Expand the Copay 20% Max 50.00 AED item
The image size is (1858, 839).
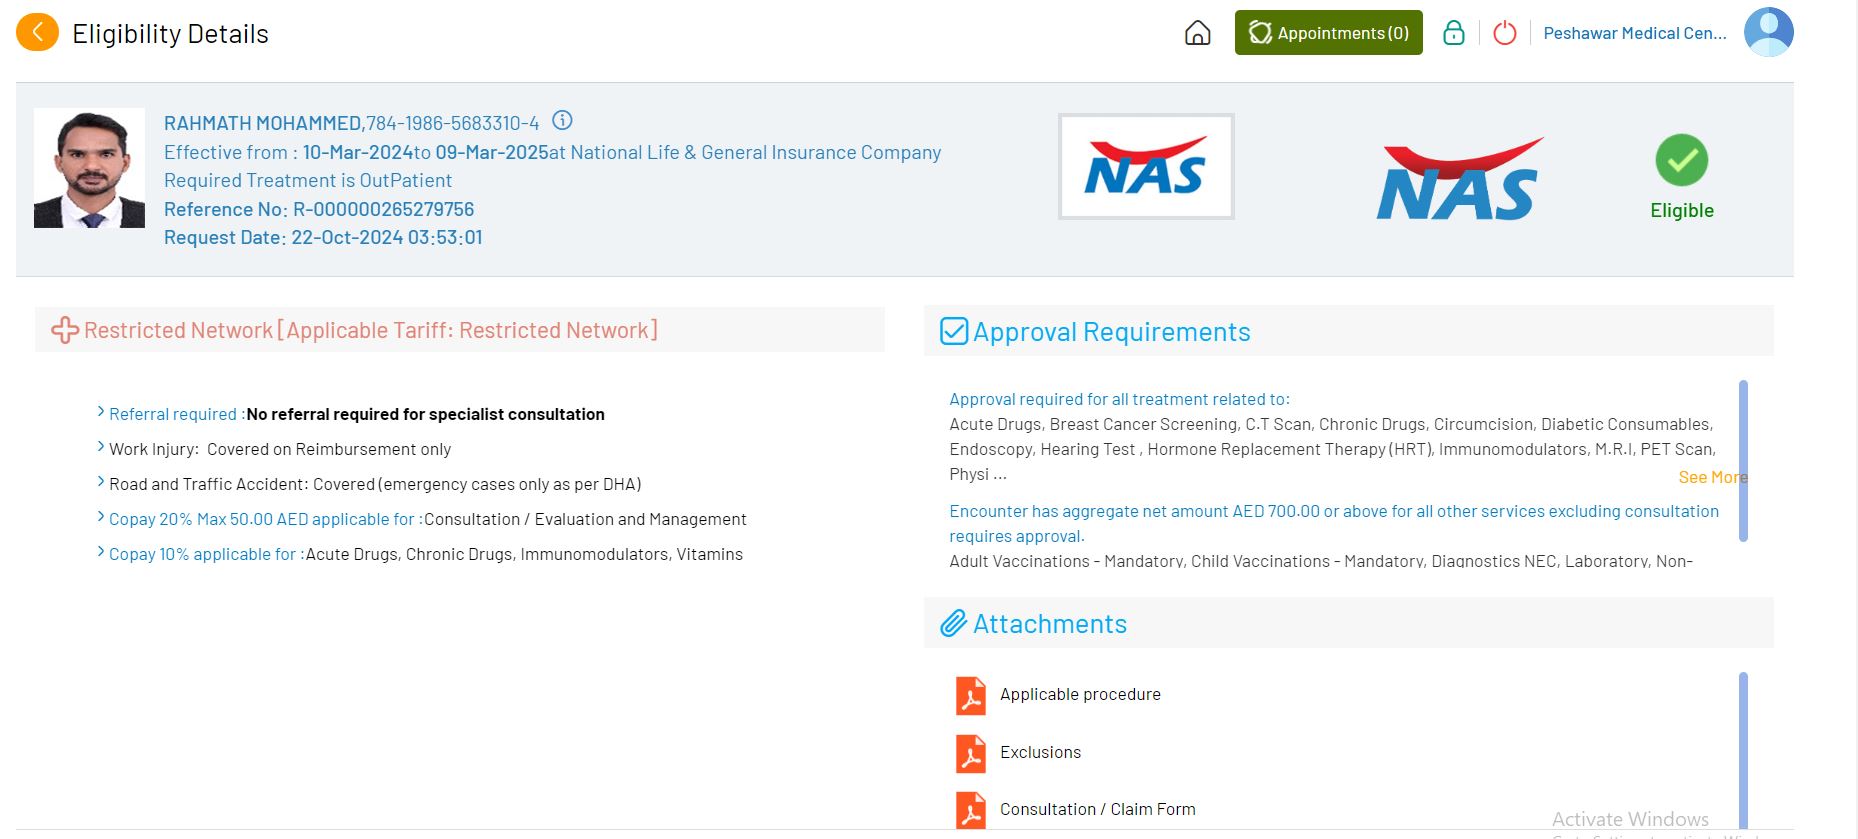(101, 517)
